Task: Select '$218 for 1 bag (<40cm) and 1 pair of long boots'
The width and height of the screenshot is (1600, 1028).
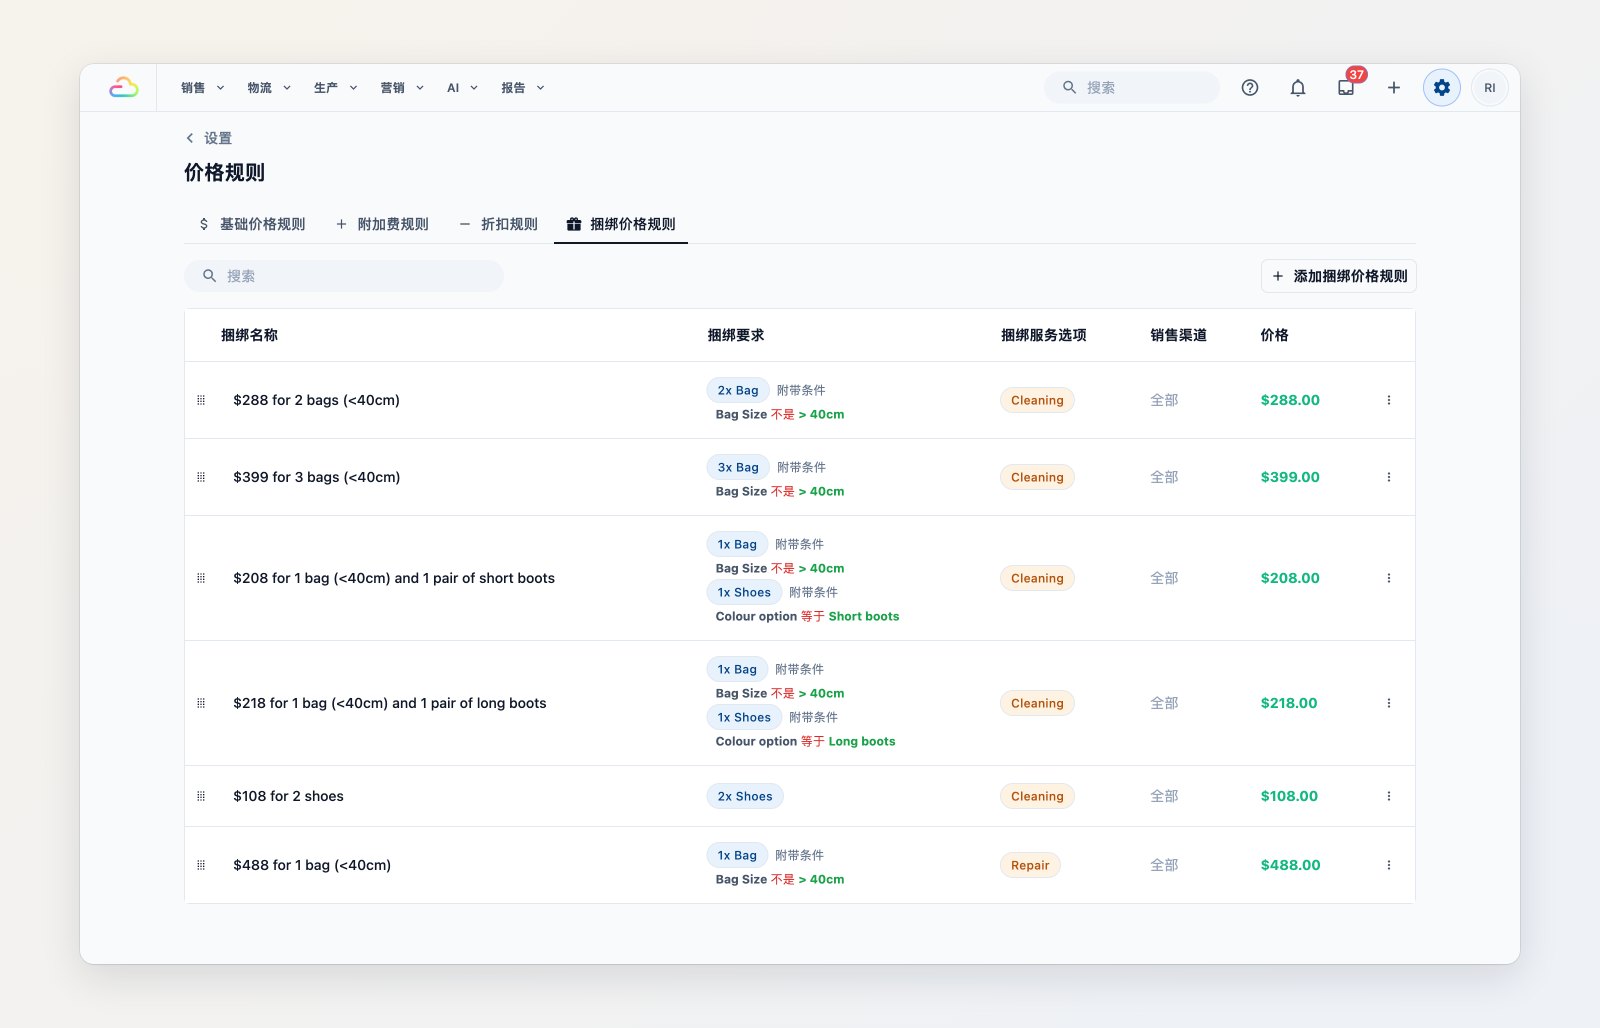Action: point(390,703)
